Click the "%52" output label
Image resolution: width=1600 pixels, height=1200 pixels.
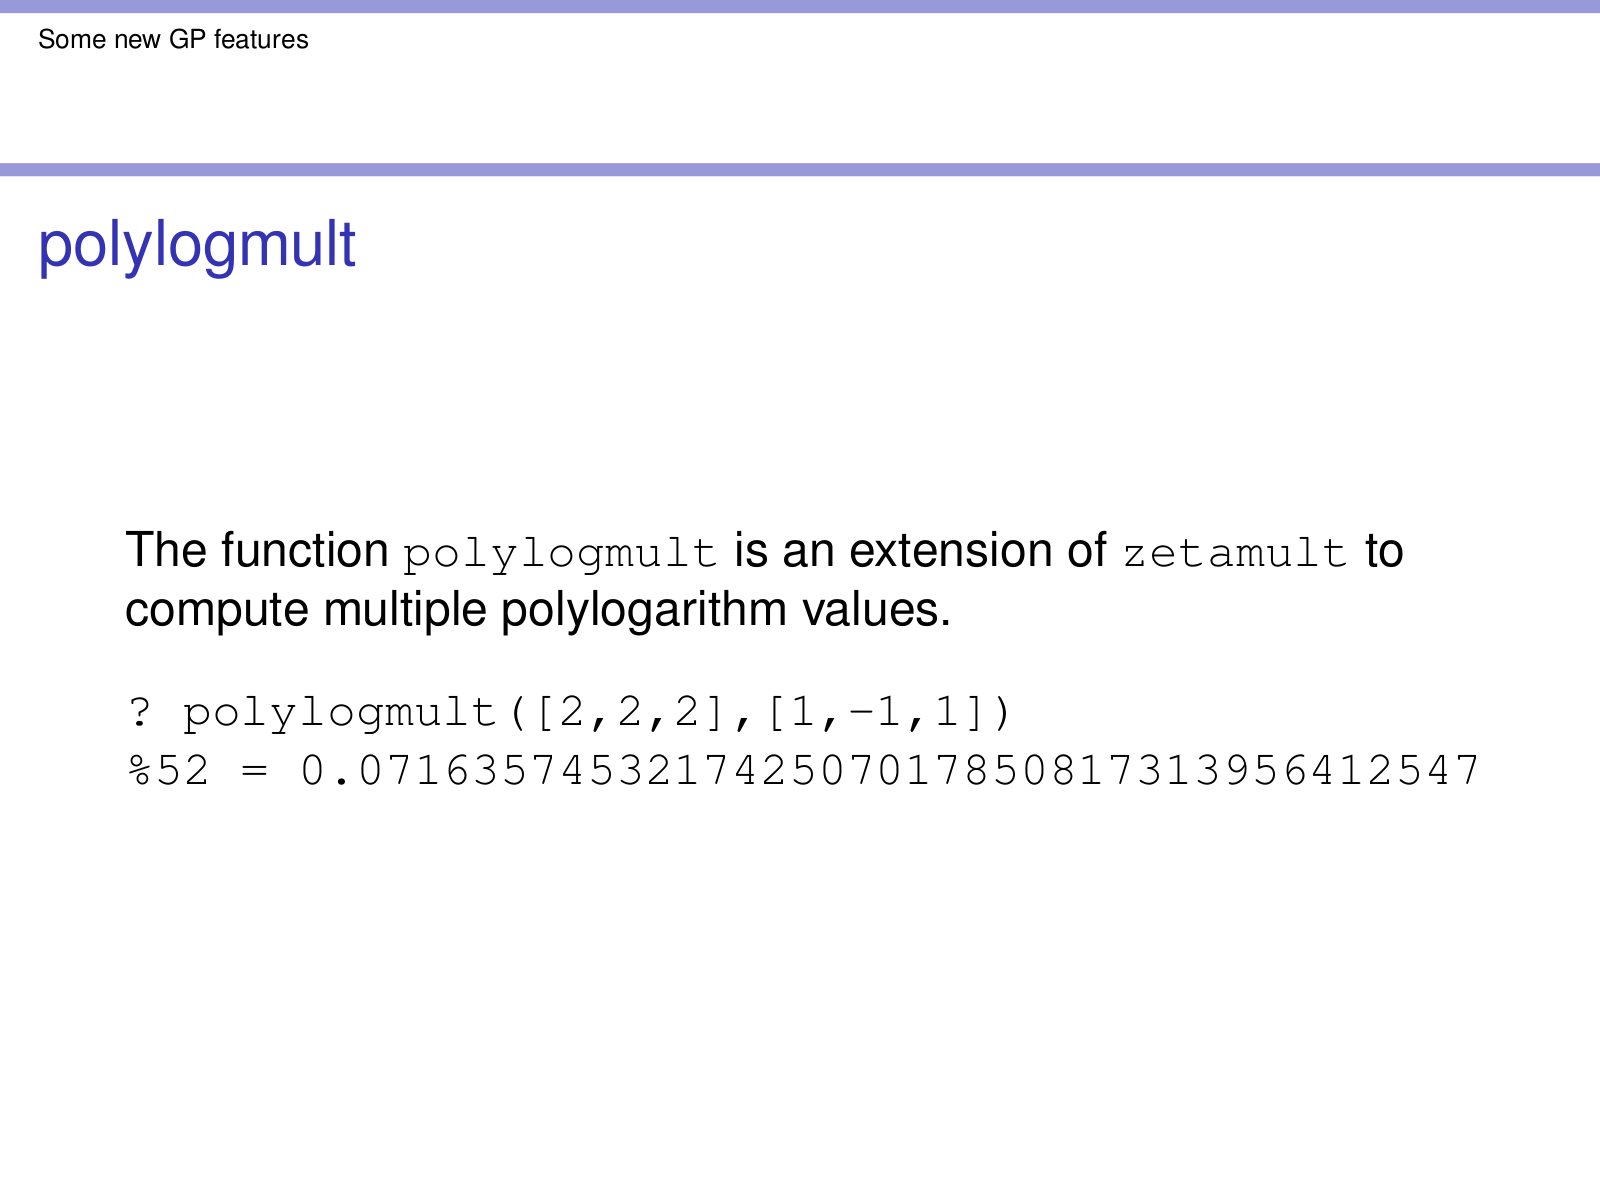tap(169, 771)
